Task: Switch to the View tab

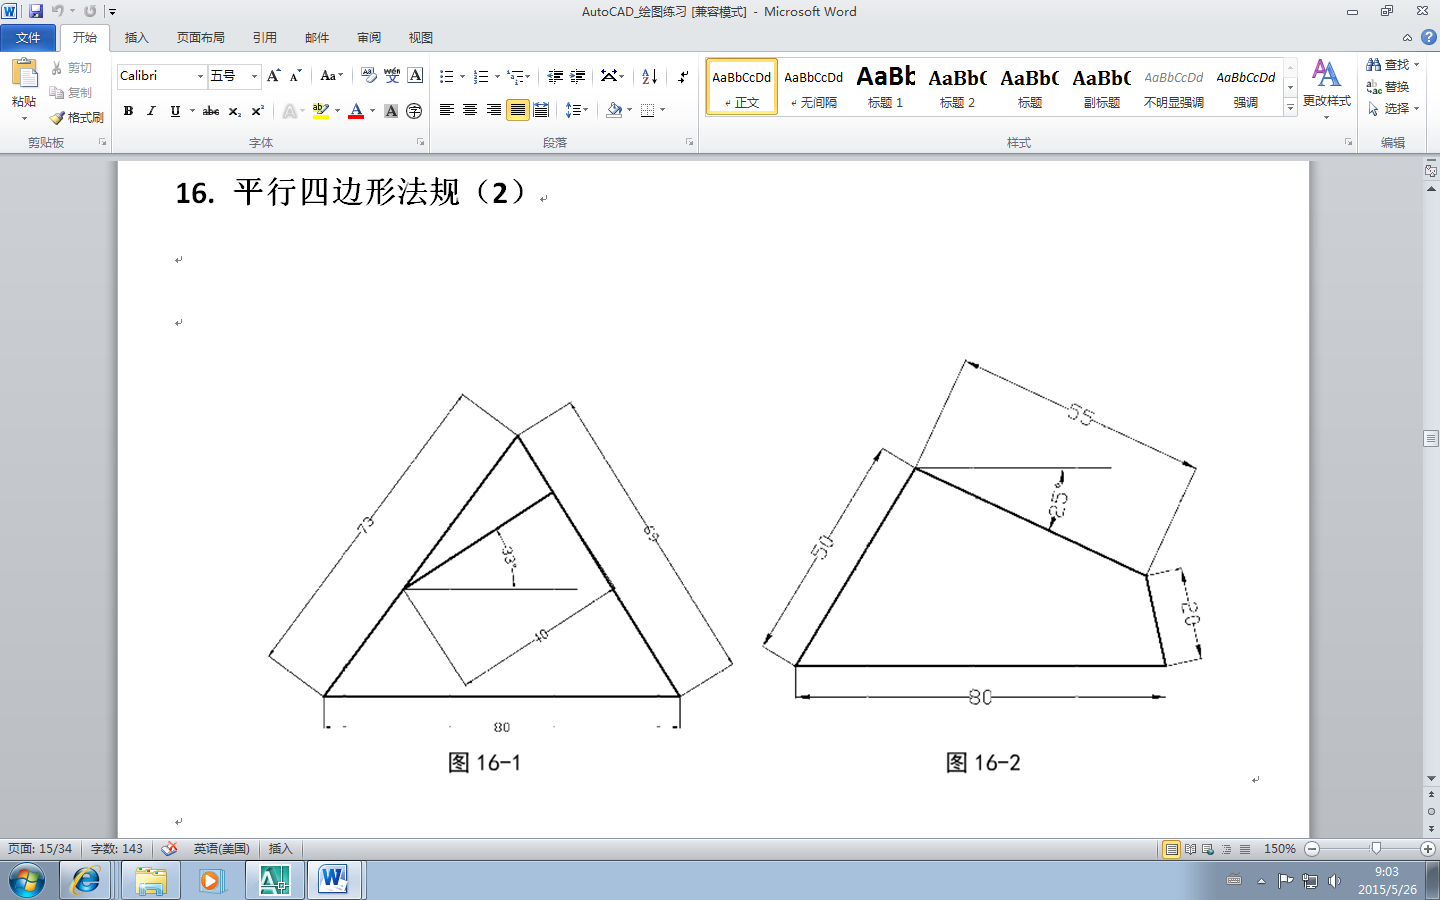Action: tap(420, 38)
